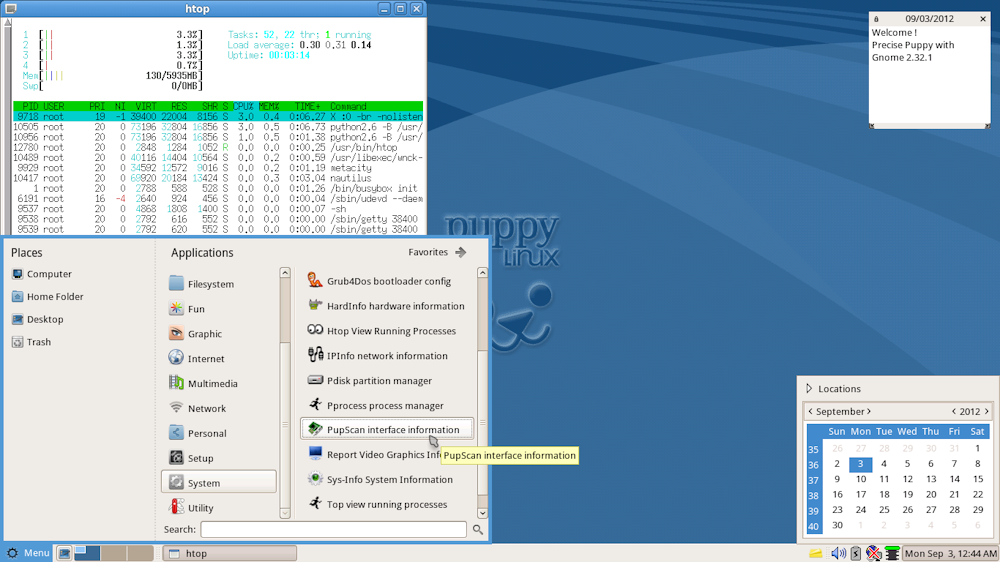Switch to the first workspace
The height and width of the screenshot is (562, 1000).
click(87, 553)
